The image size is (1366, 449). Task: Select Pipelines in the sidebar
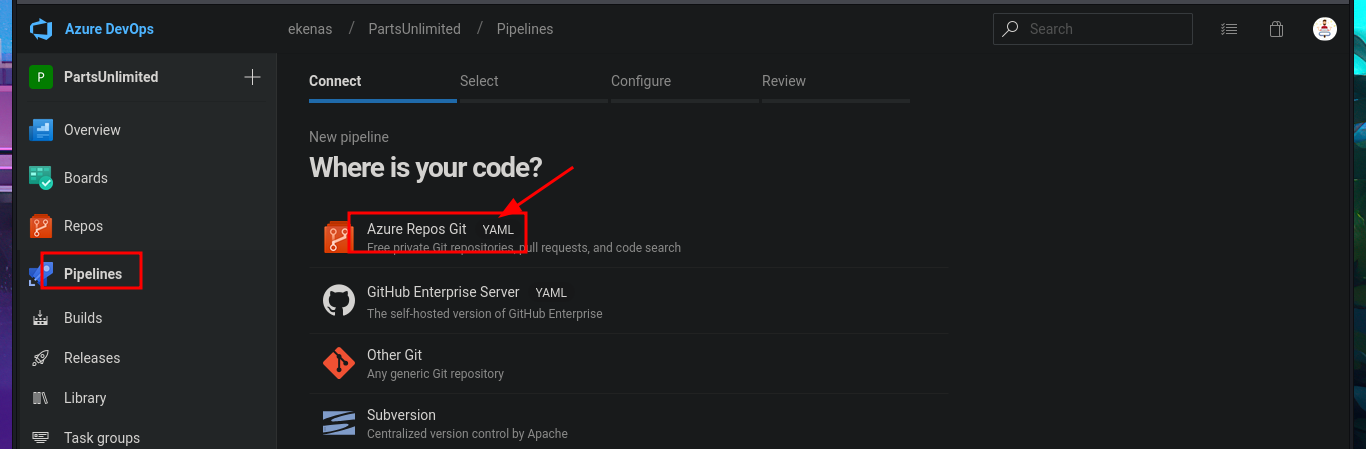pyautogui.click(x=92, y=274)
